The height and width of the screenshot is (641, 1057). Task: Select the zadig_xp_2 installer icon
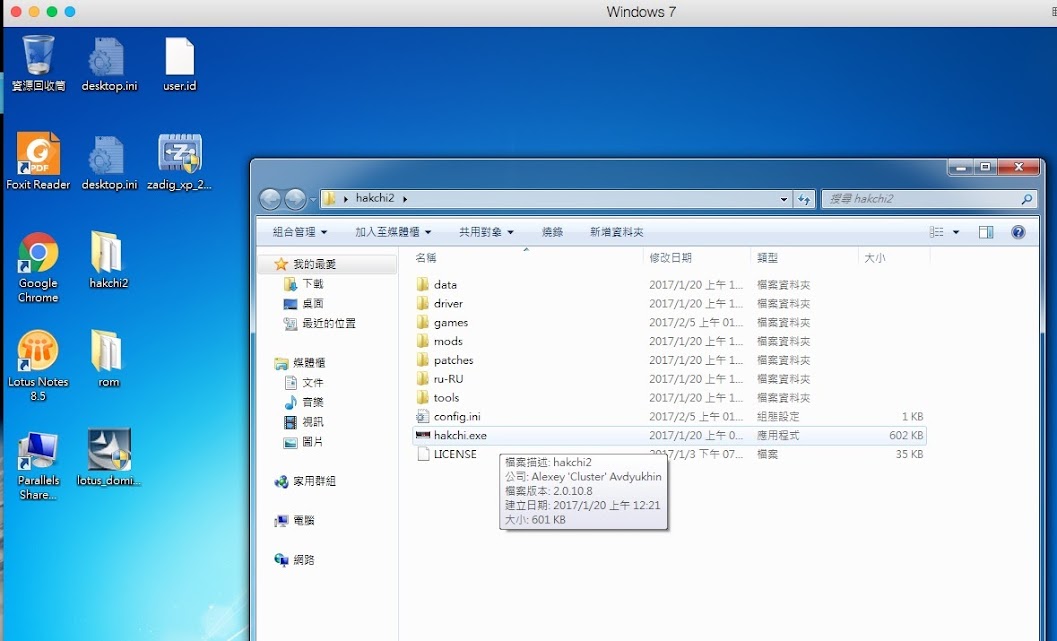(179, 161)
